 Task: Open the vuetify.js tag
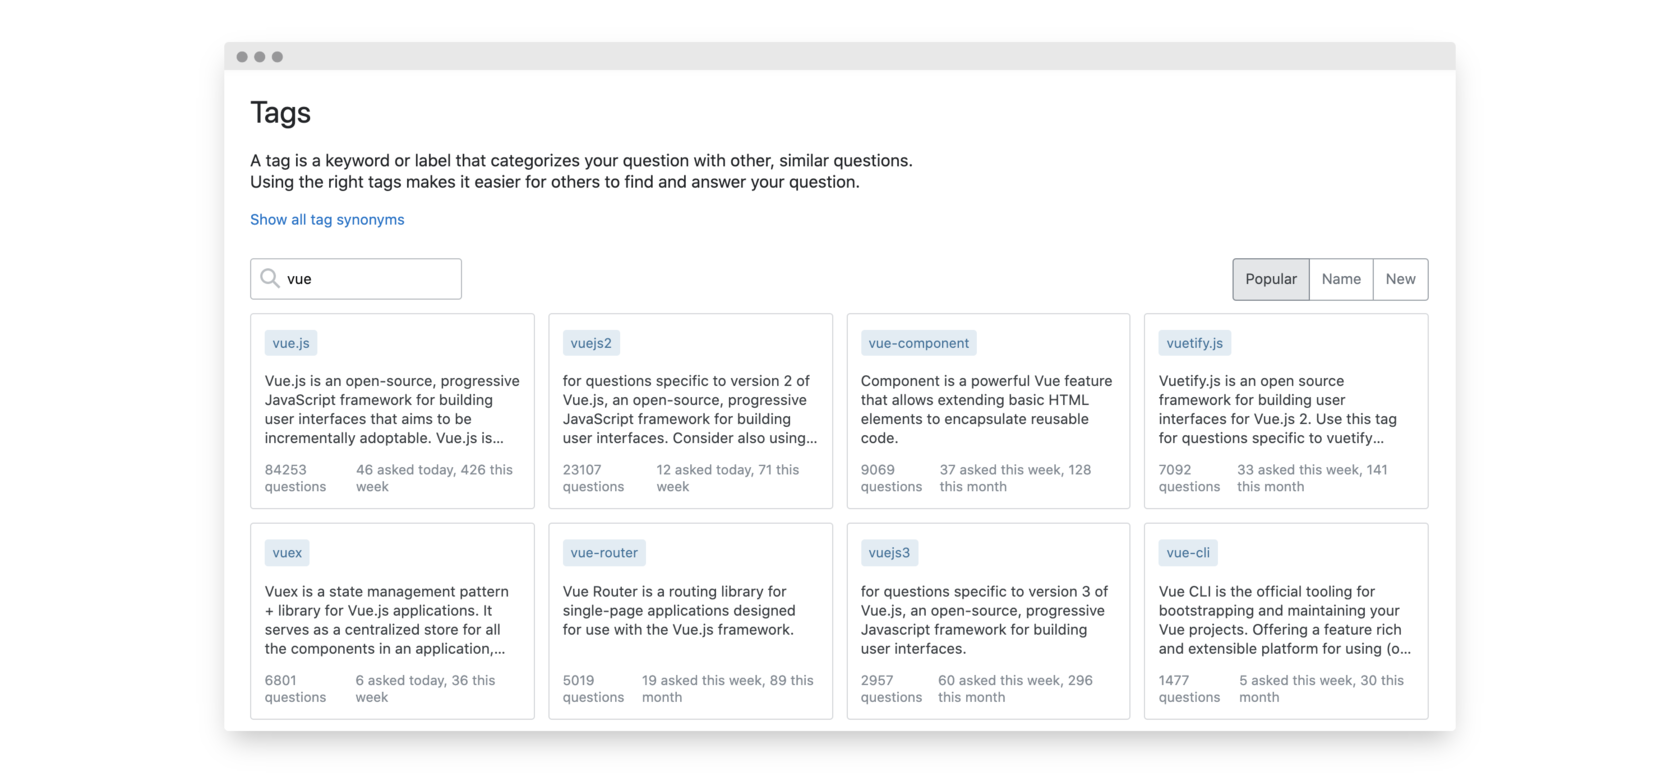(1194, 343)
